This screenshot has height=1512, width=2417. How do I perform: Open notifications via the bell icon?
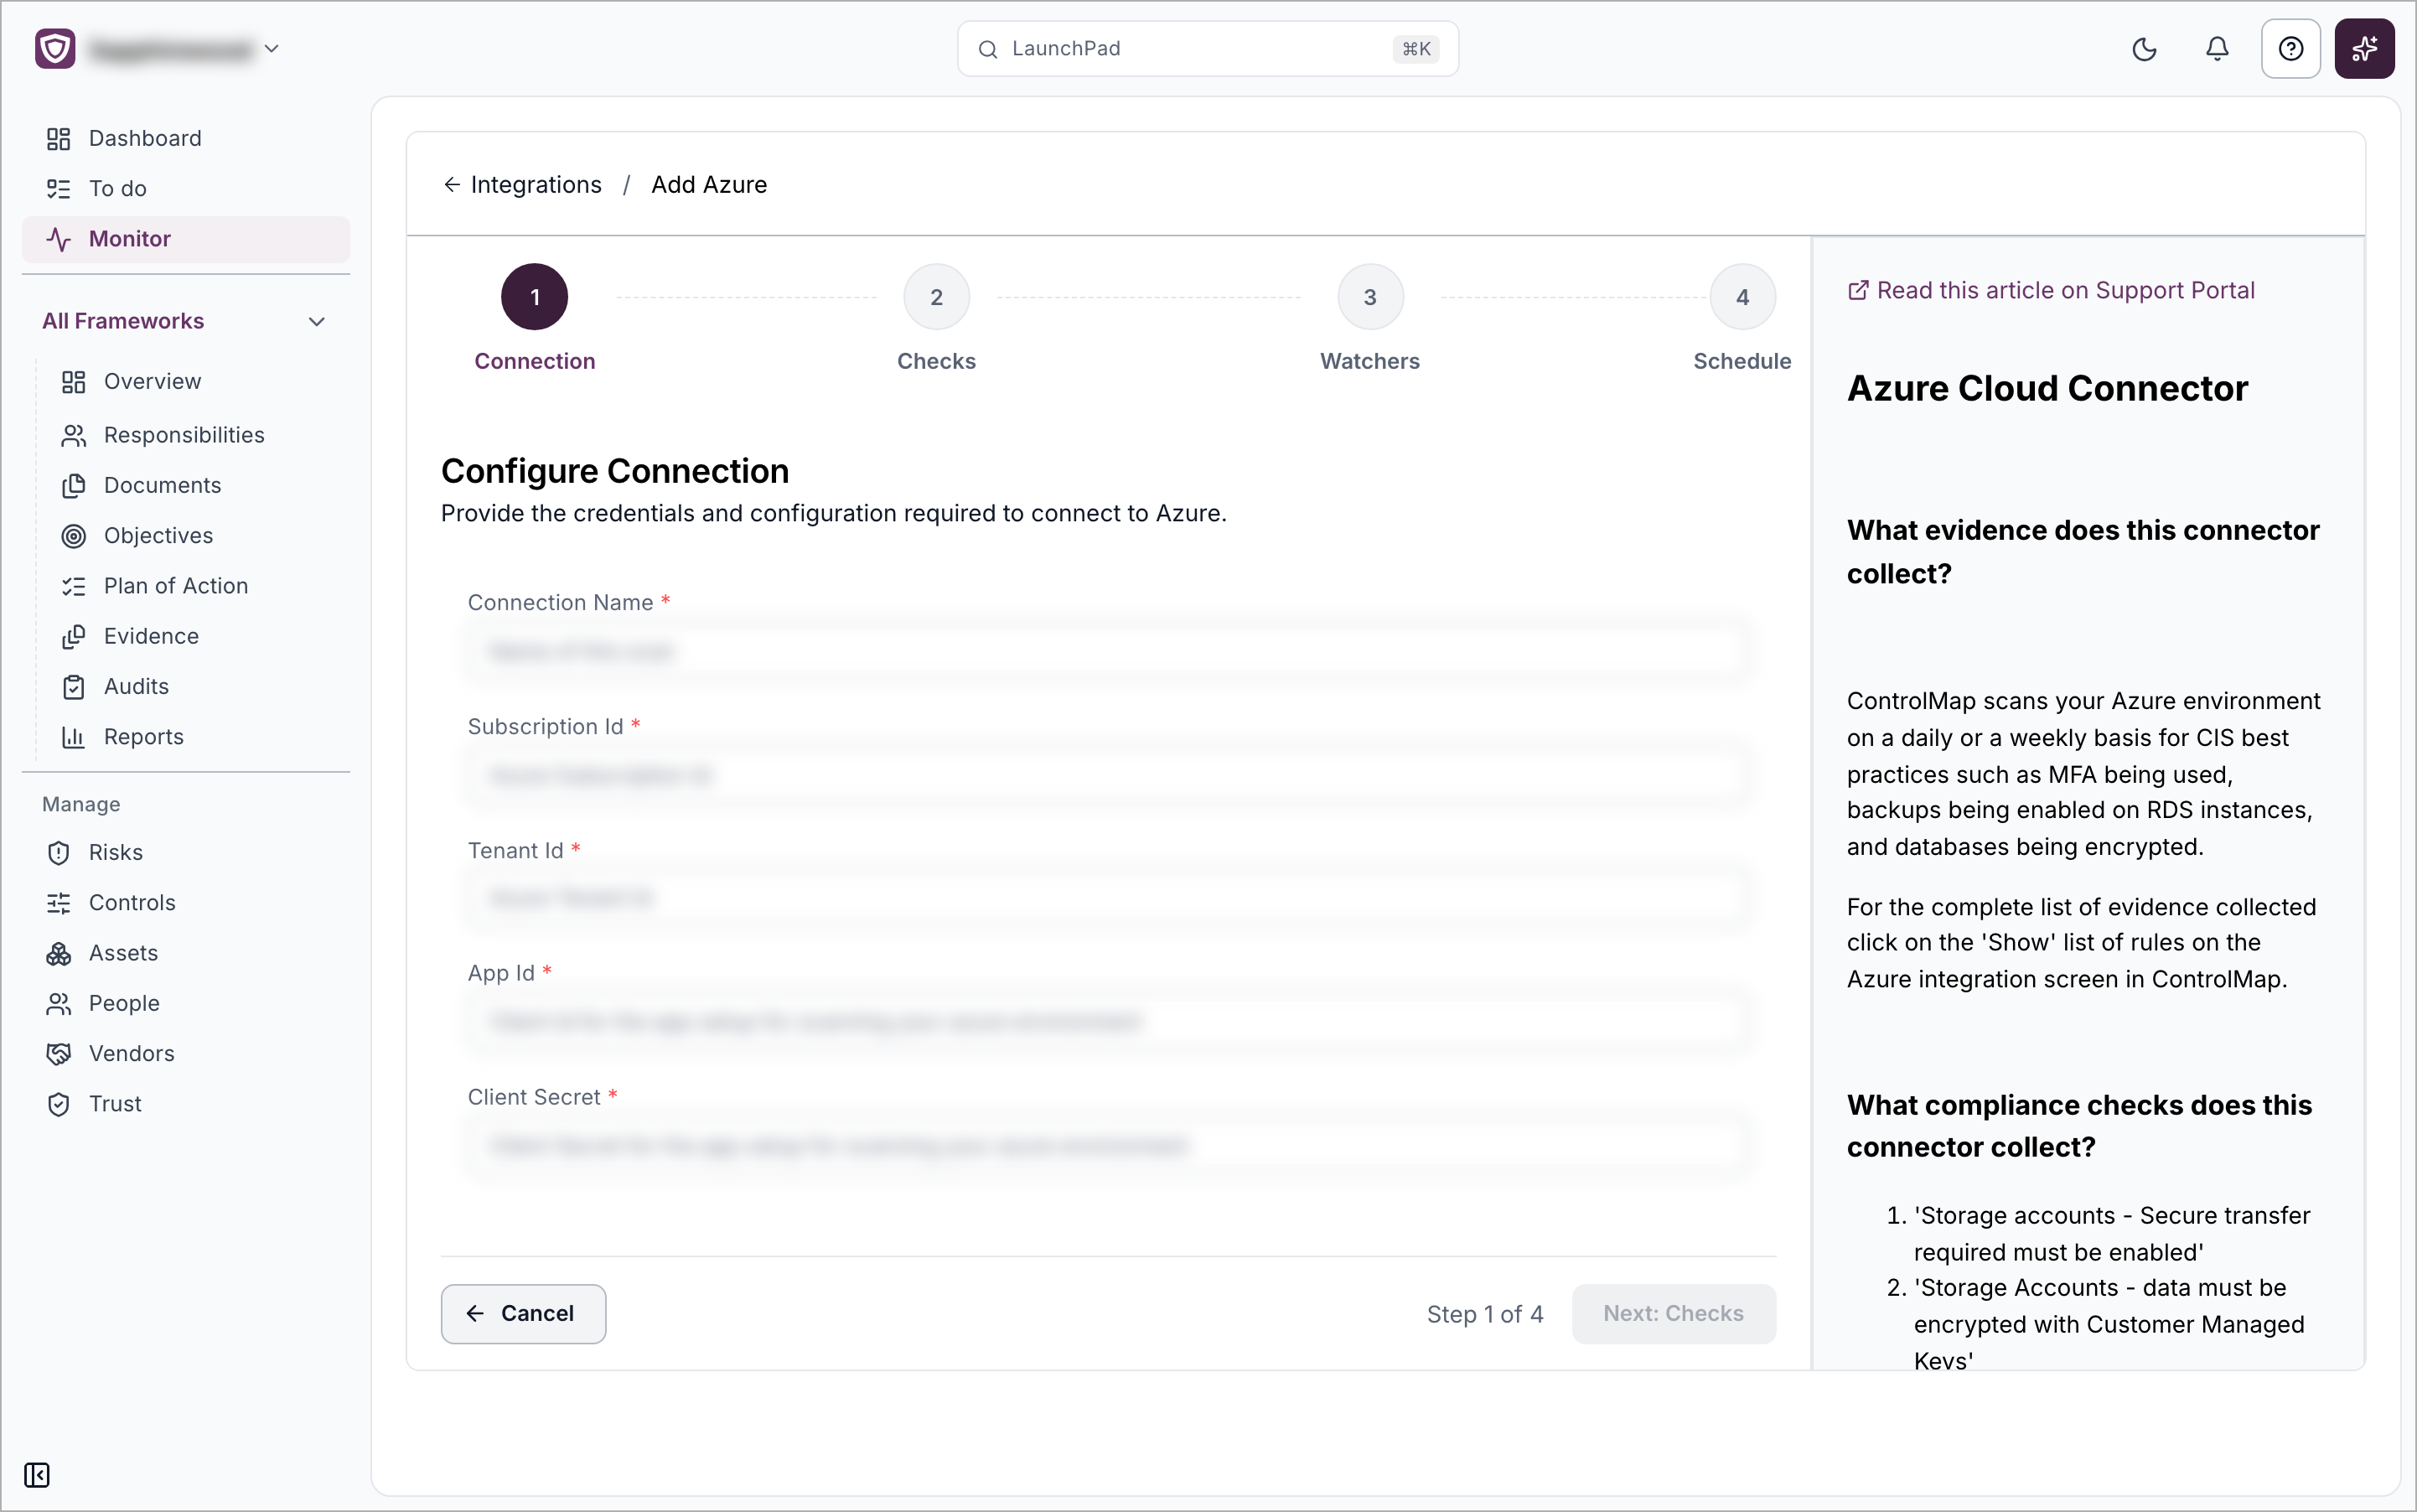pos(2217,49)
